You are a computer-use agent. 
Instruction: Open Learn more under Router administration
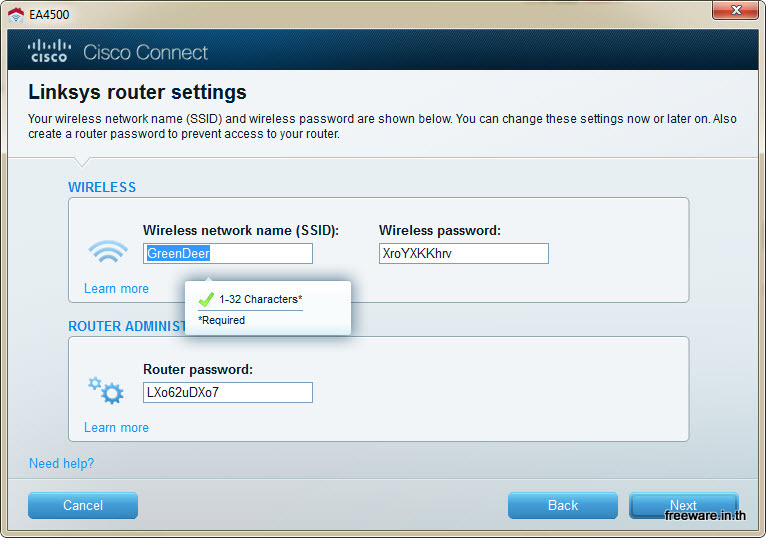point(116,427)
